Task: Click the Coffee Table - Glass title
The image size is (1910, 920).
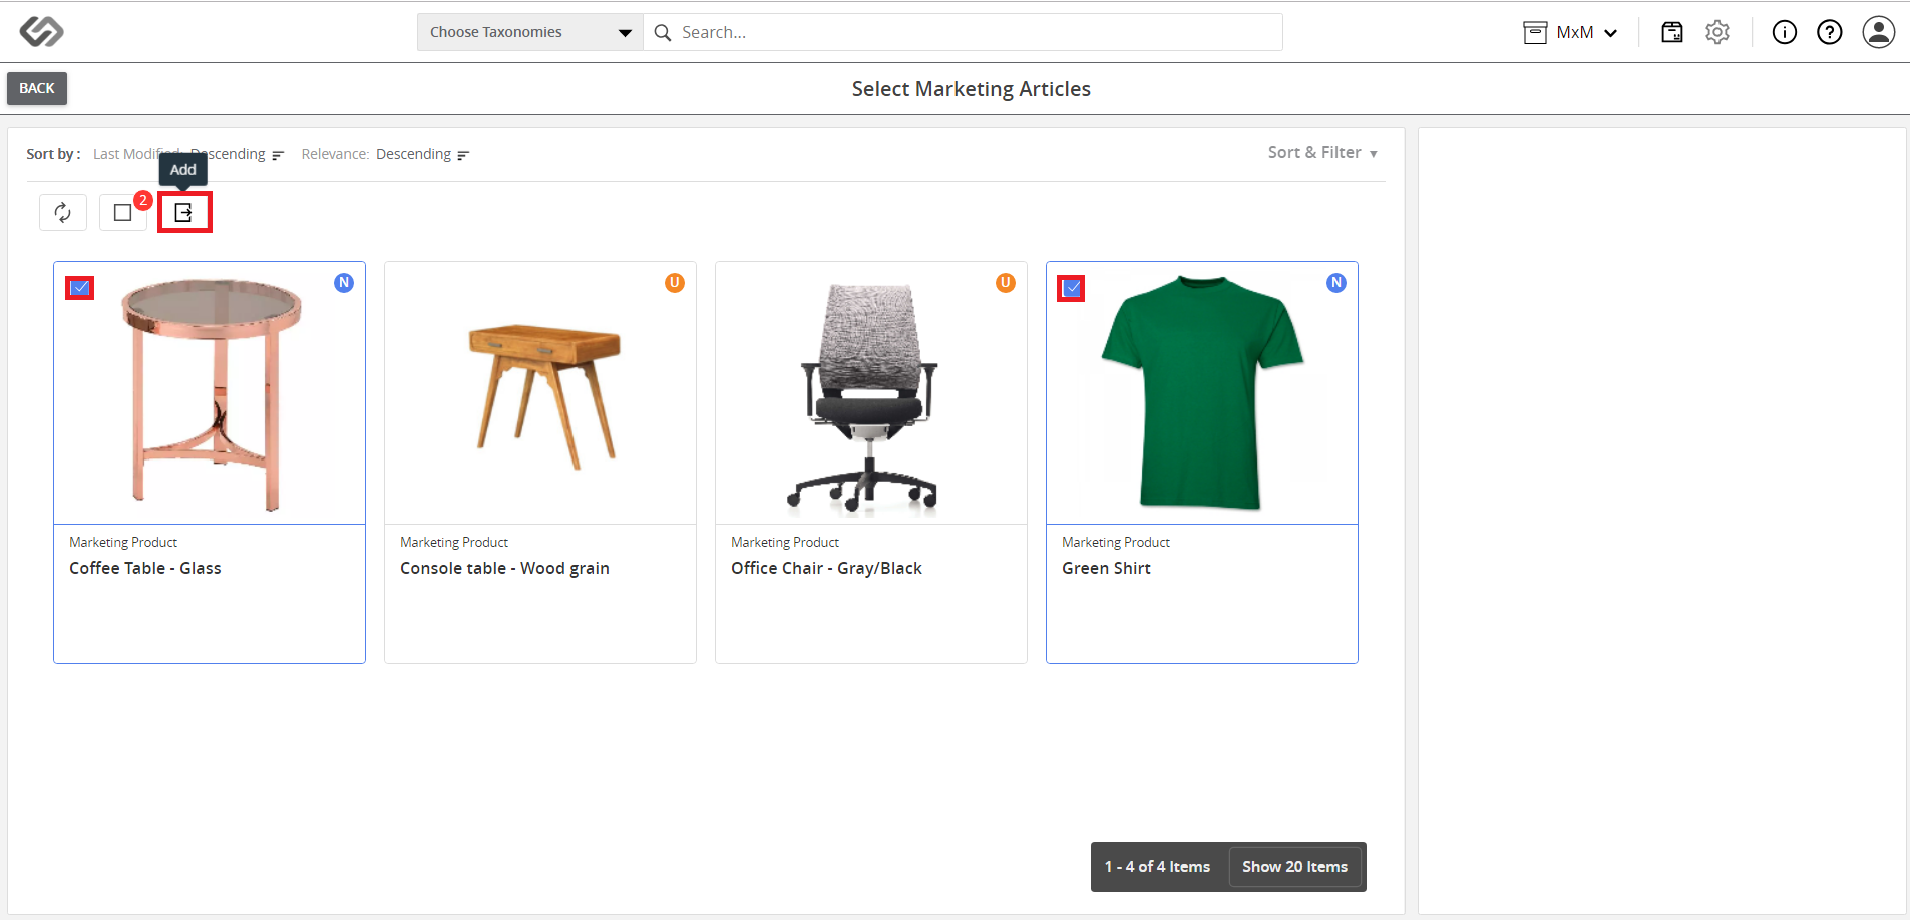Action: (x=145, y=568)
